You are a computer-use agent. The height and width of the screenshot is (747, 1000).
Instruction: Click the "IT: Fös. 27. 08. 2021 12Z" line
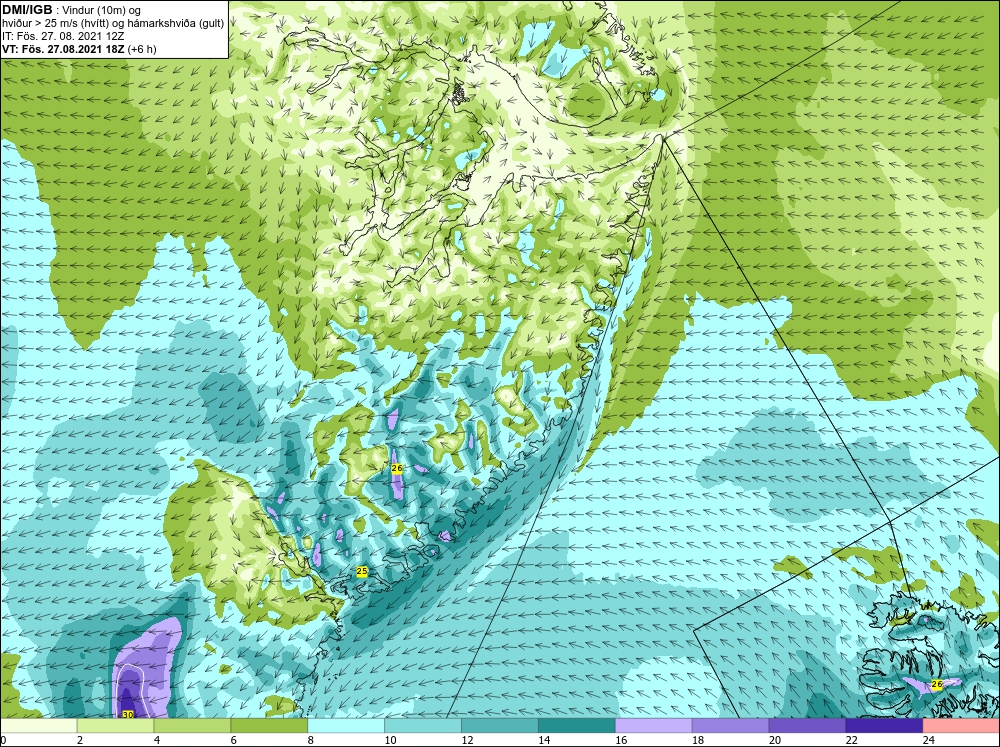(63, 36)
